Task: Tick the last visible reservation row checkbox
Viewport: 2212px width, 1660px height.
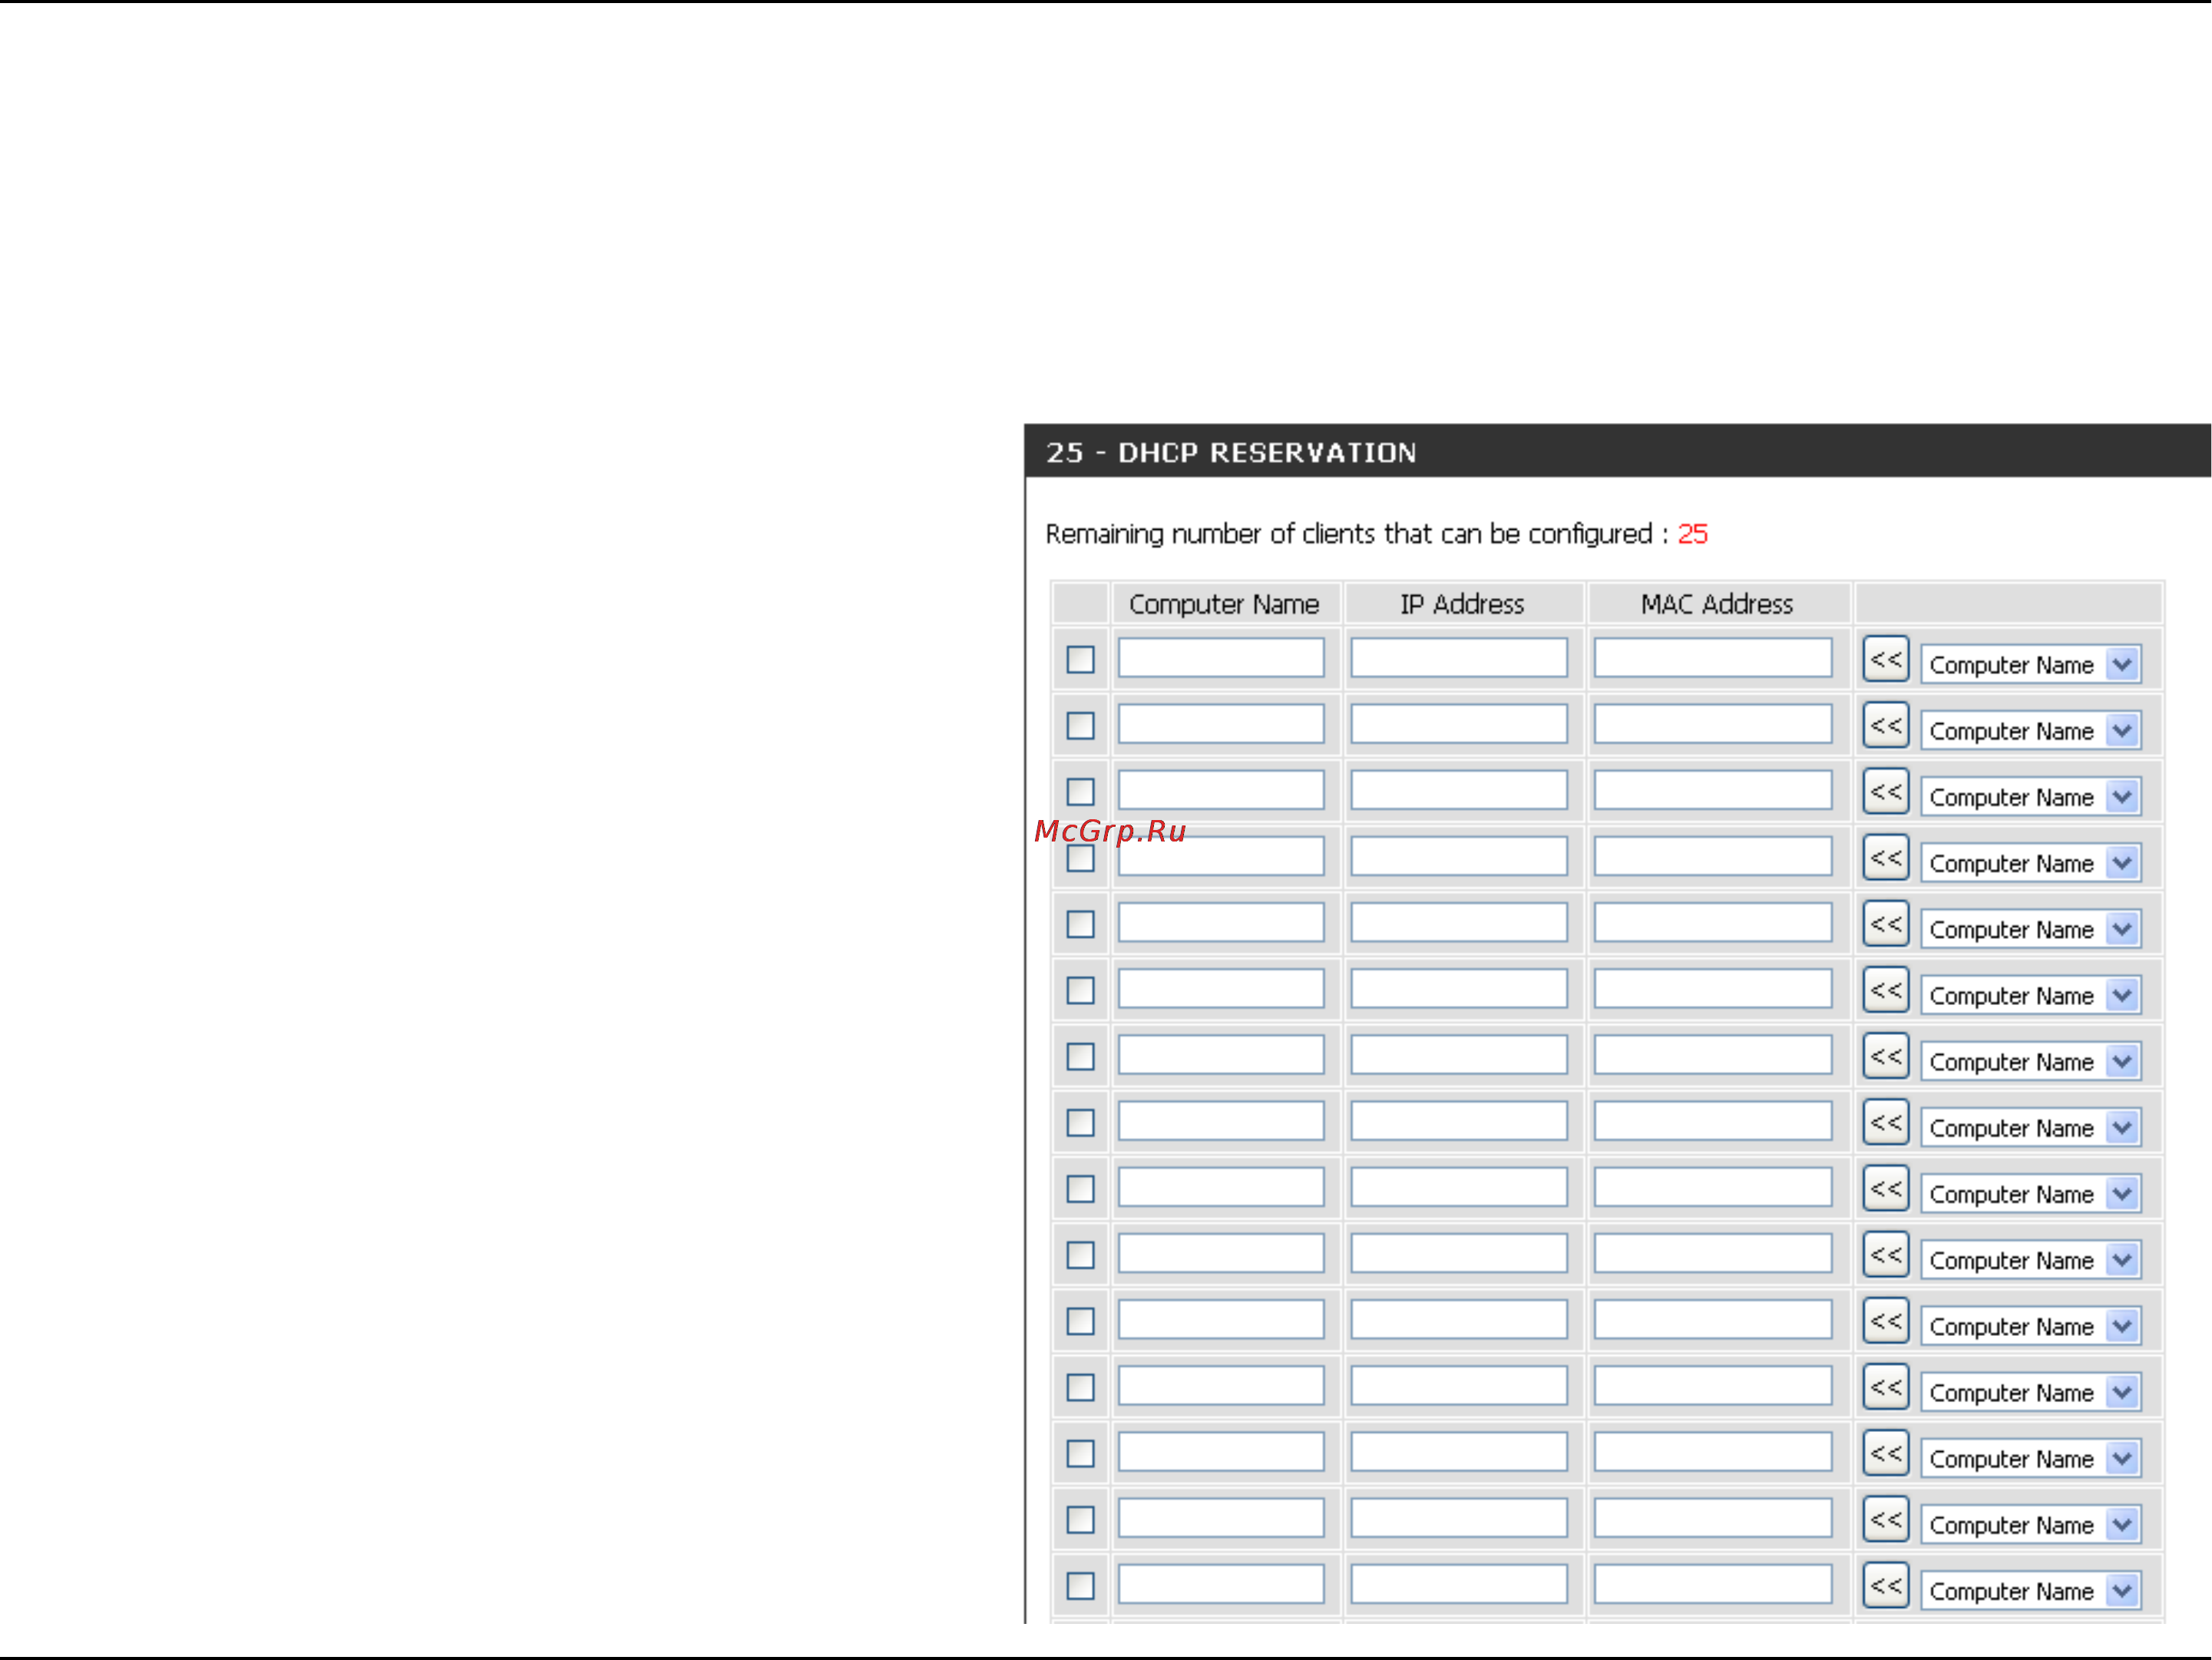Action: pos(1080,1586)
